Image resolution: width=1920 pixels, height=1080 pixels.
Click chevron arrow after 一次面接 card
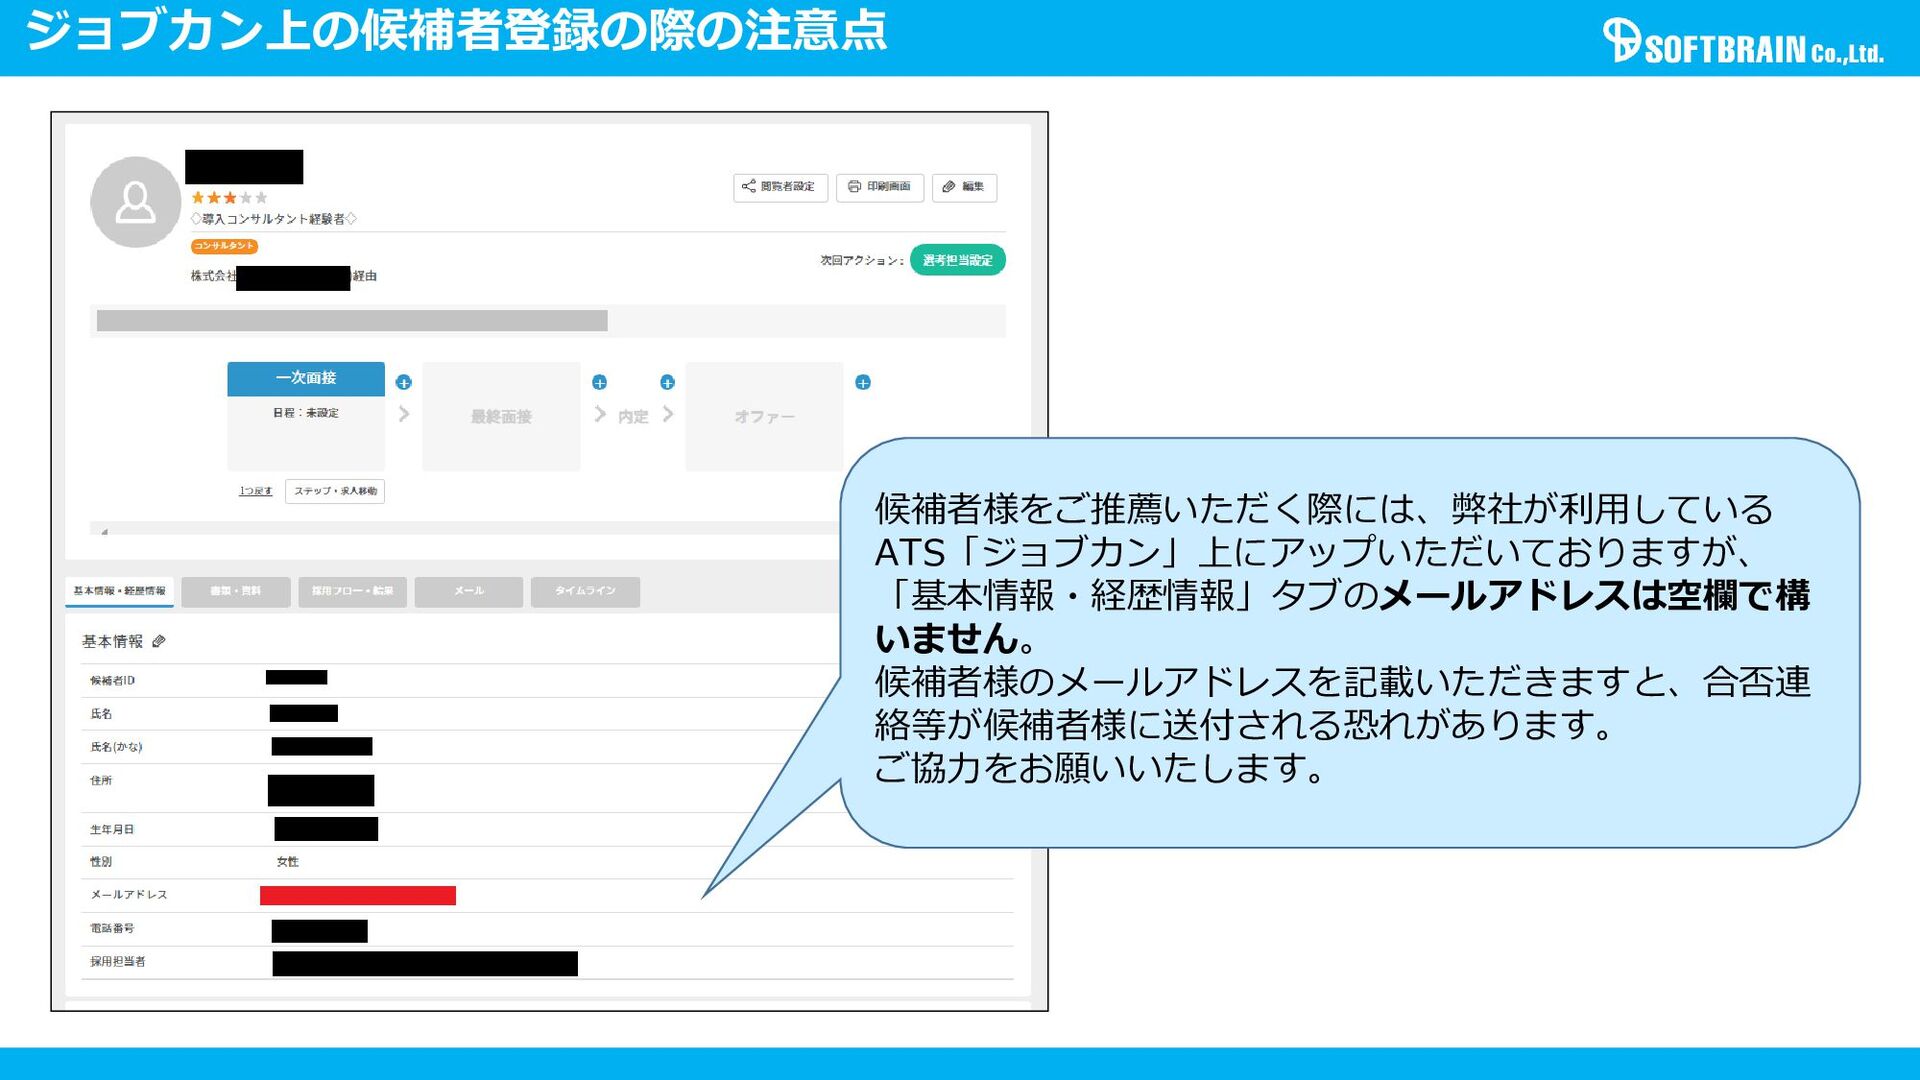[404, 414]
